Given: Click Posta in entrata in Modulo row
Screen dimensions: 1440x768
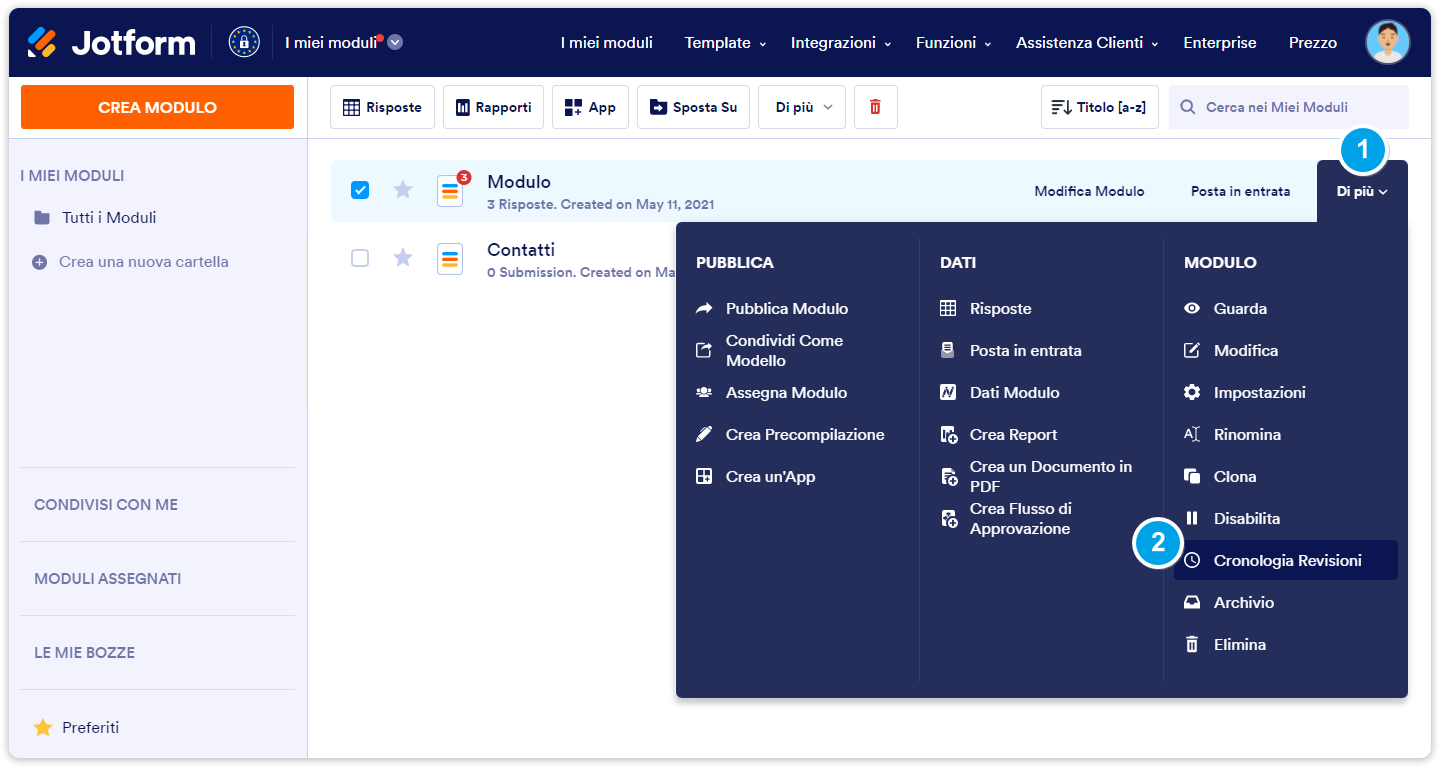Looking at the screenshot, I should [x=1240, y=191].
